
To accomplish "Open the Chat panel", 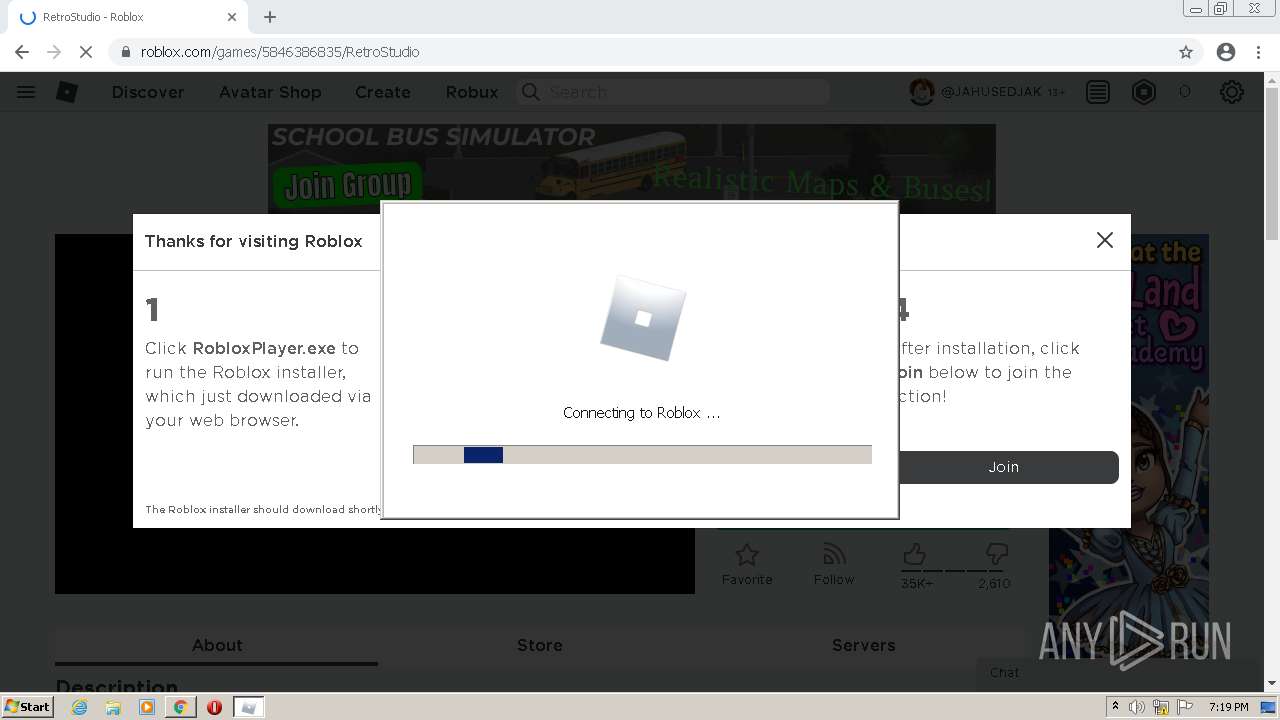I will [x=1118, y=673].
